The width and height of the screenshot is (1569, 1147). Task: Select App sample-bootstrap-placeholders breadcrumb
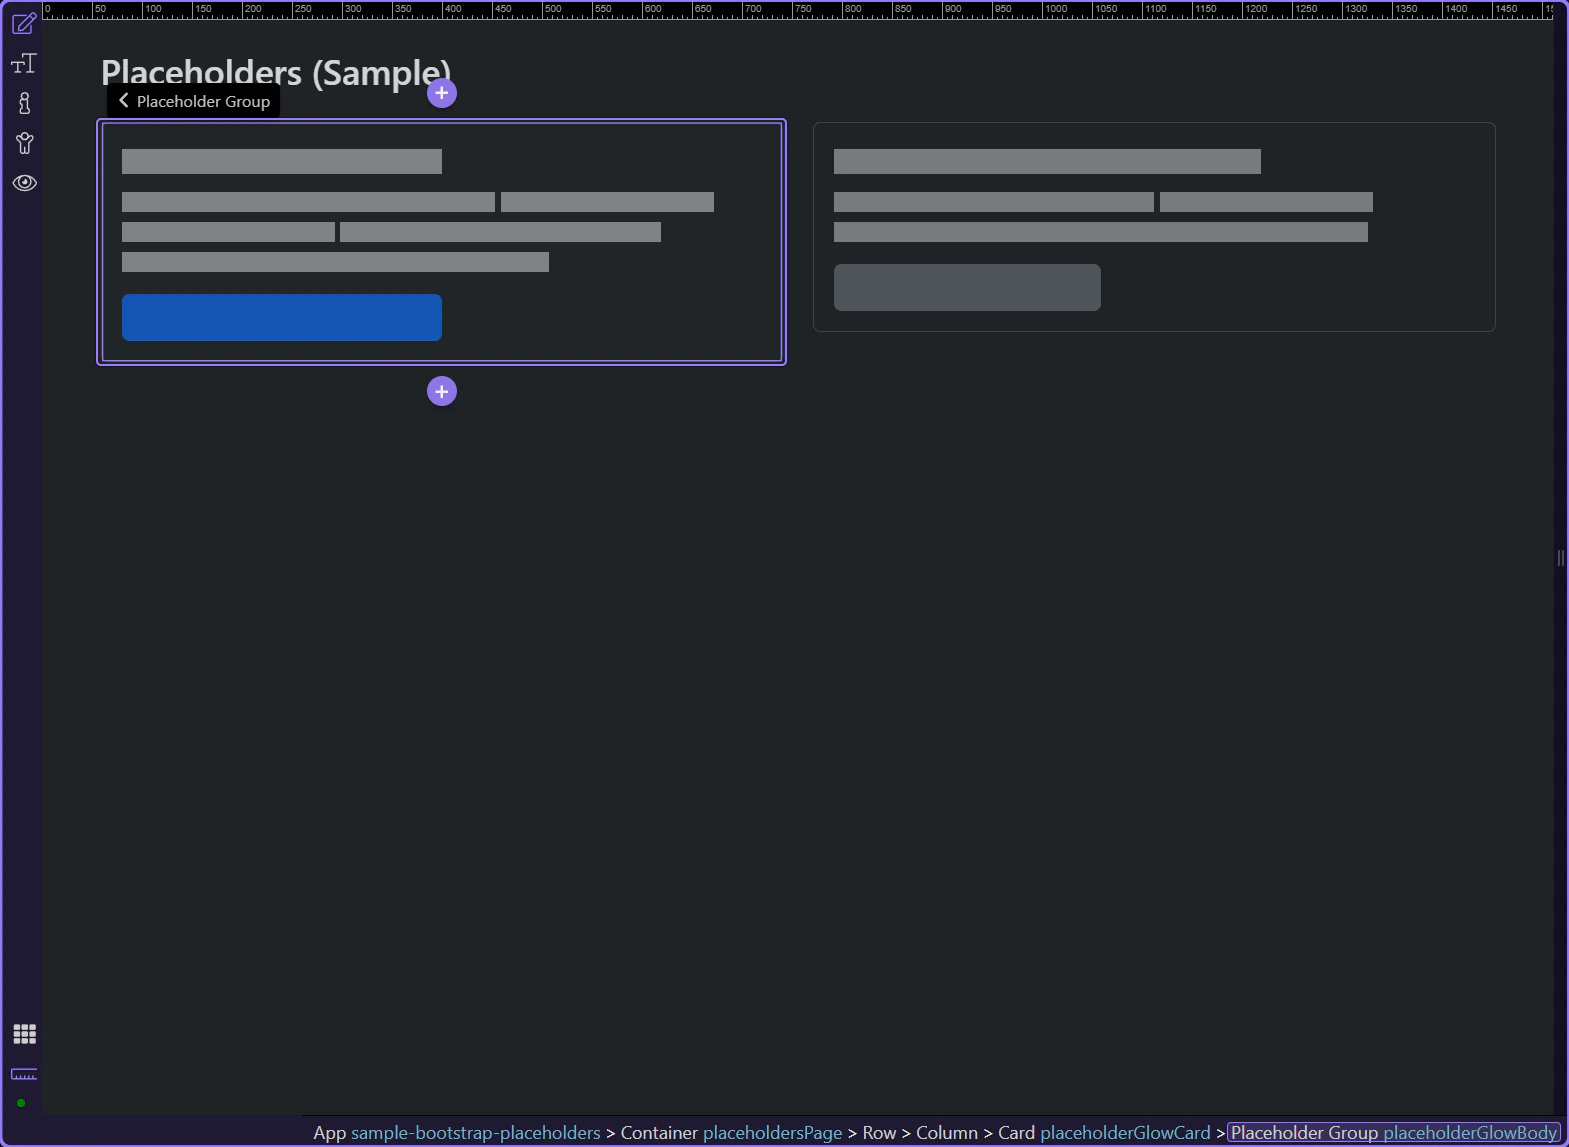(457, 1132)
